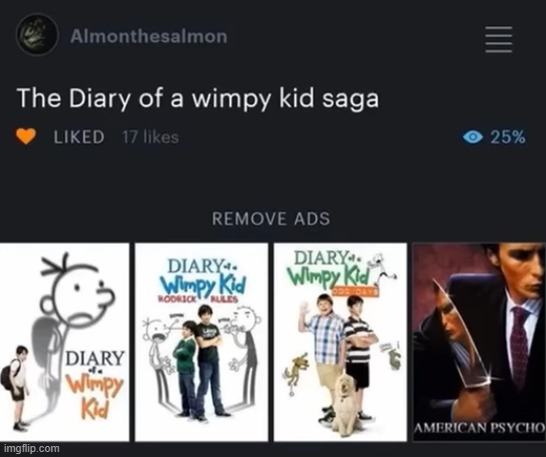
Task: Click the imgflip.com watermark
Action: [x=32, y=449]
